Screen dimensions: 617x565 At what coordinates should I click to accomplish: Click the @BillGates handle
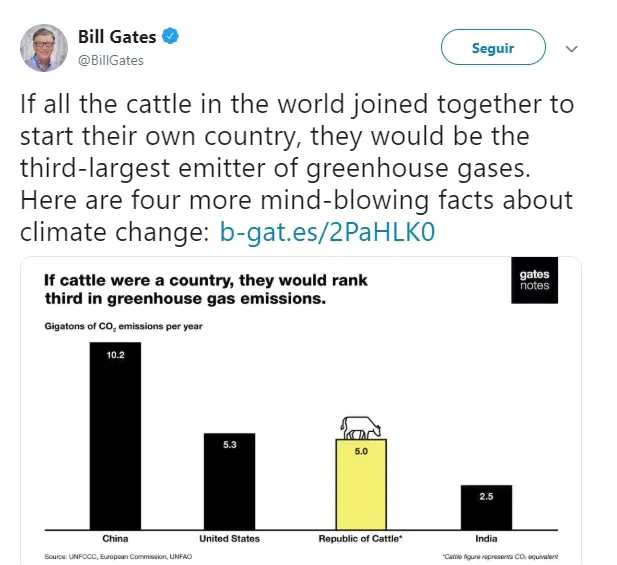coord(111,60)
